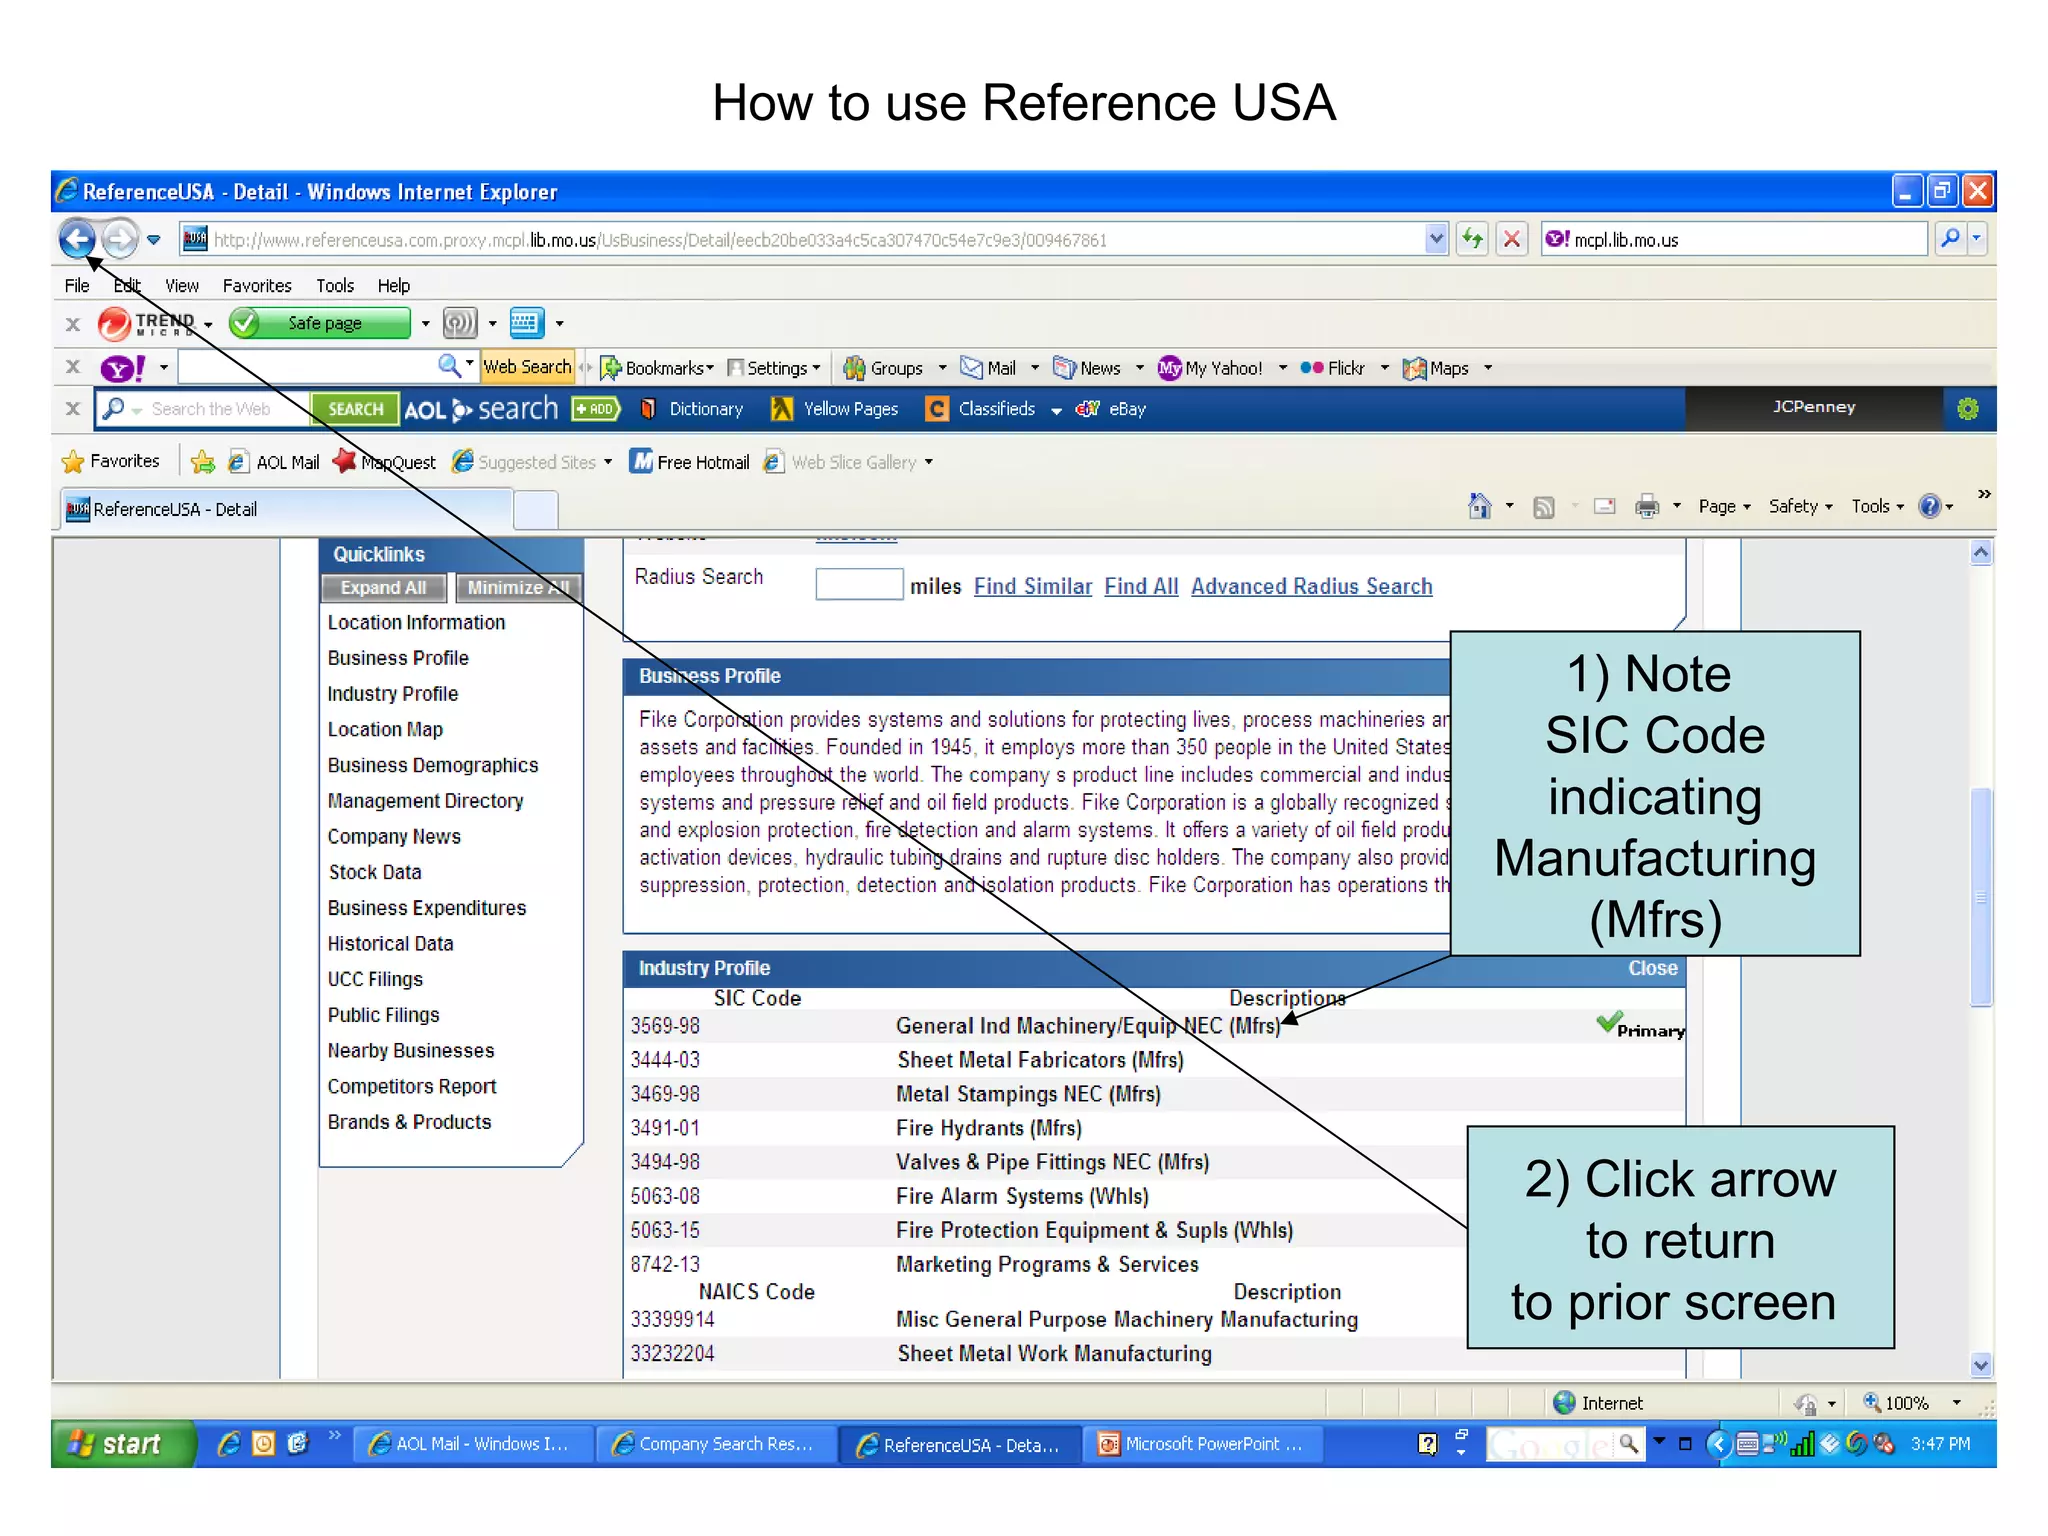Click the Help question mark icon

coord(1929,506)
